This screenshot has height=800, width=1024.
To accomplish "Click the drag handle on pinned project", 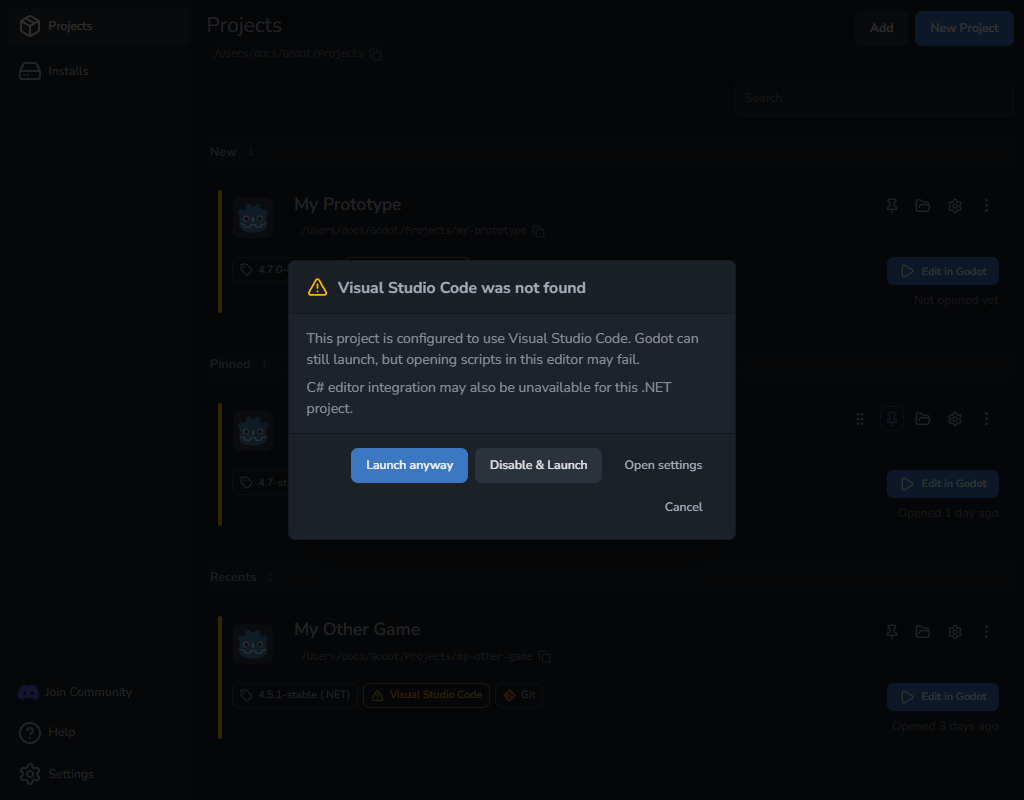I will point(860,419).
